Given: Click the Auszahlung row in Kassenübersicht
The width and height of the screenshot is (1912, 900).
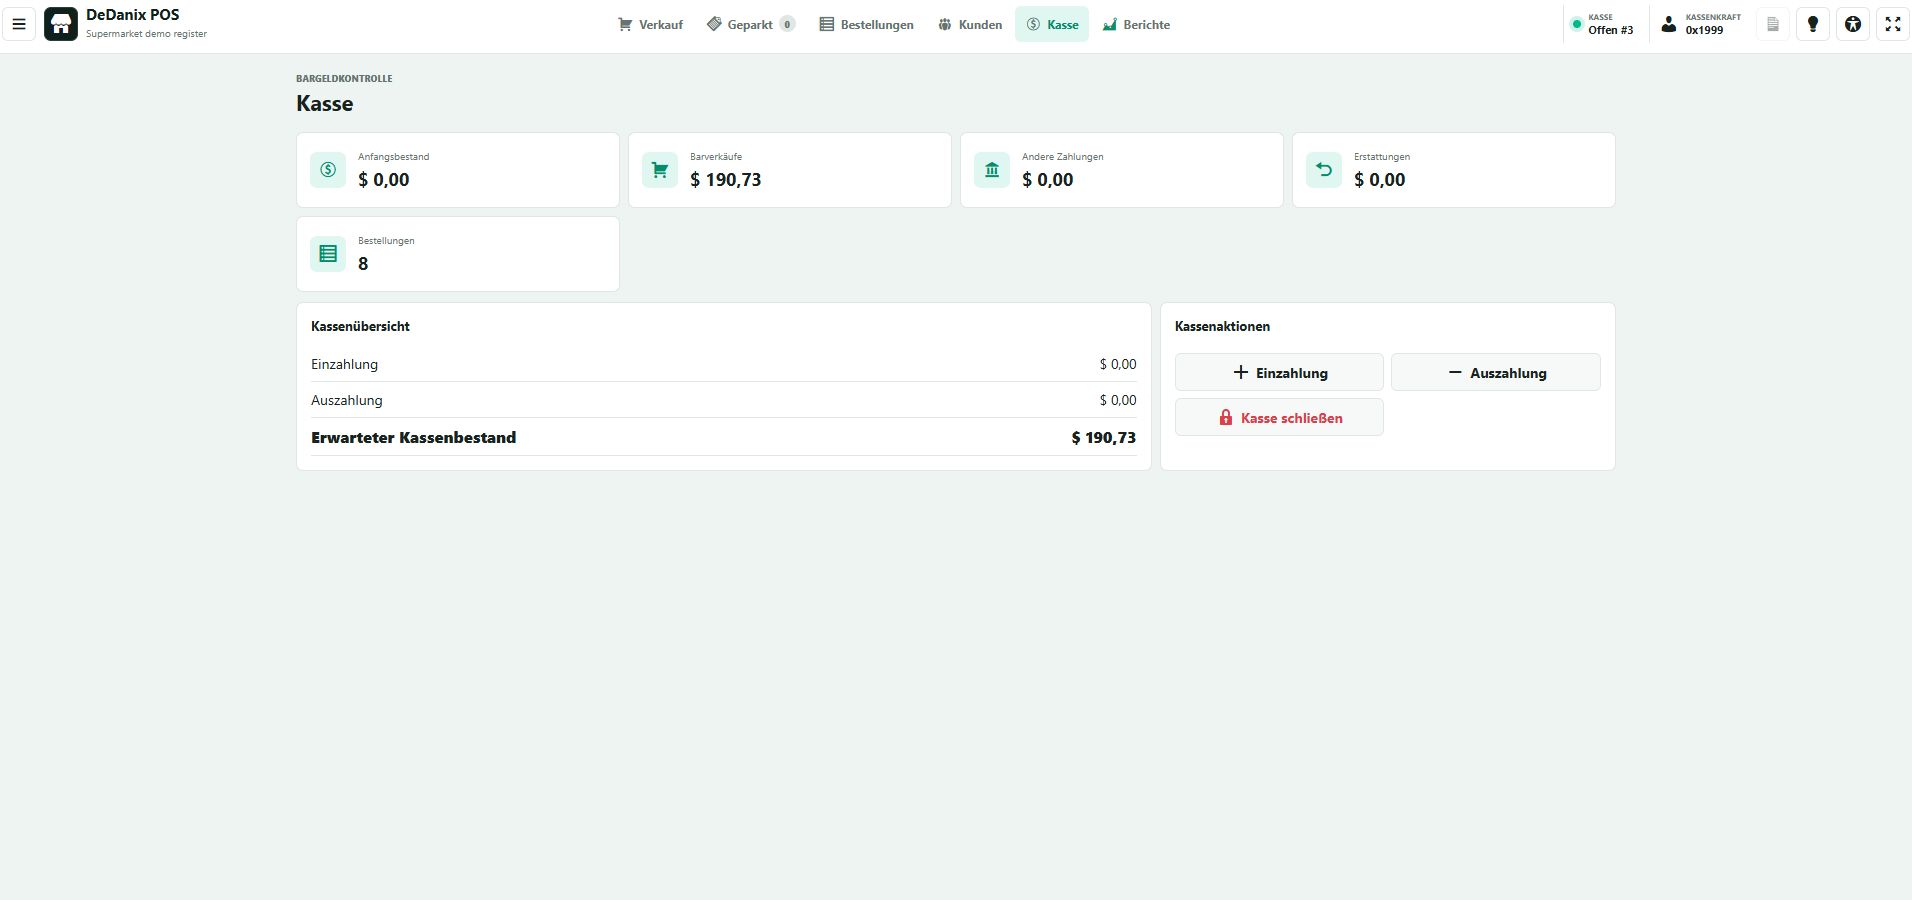Looking at the screenshot, I should [x=724, y=400].
